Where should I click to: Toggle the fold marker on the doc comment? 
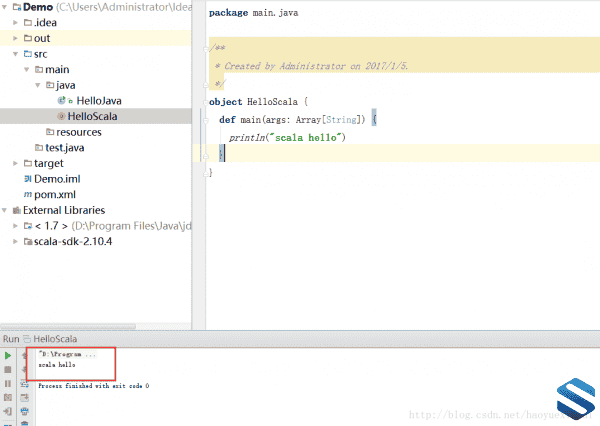pos(206,47)
